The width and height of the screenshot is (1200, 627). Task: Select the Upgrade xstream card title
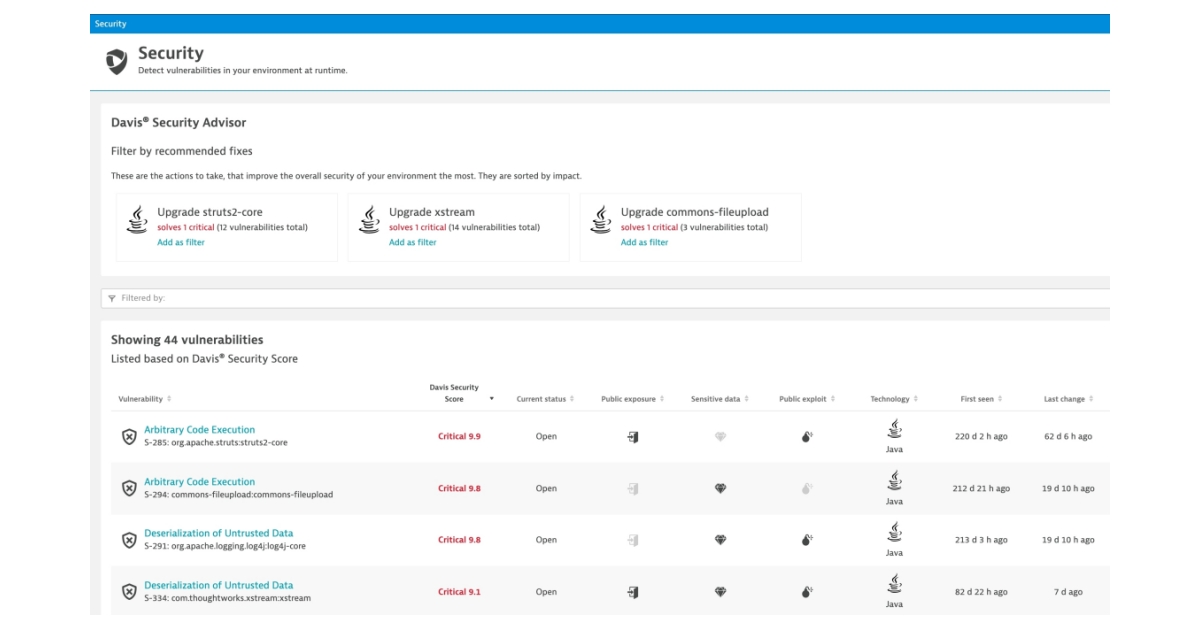pos(432,212)
